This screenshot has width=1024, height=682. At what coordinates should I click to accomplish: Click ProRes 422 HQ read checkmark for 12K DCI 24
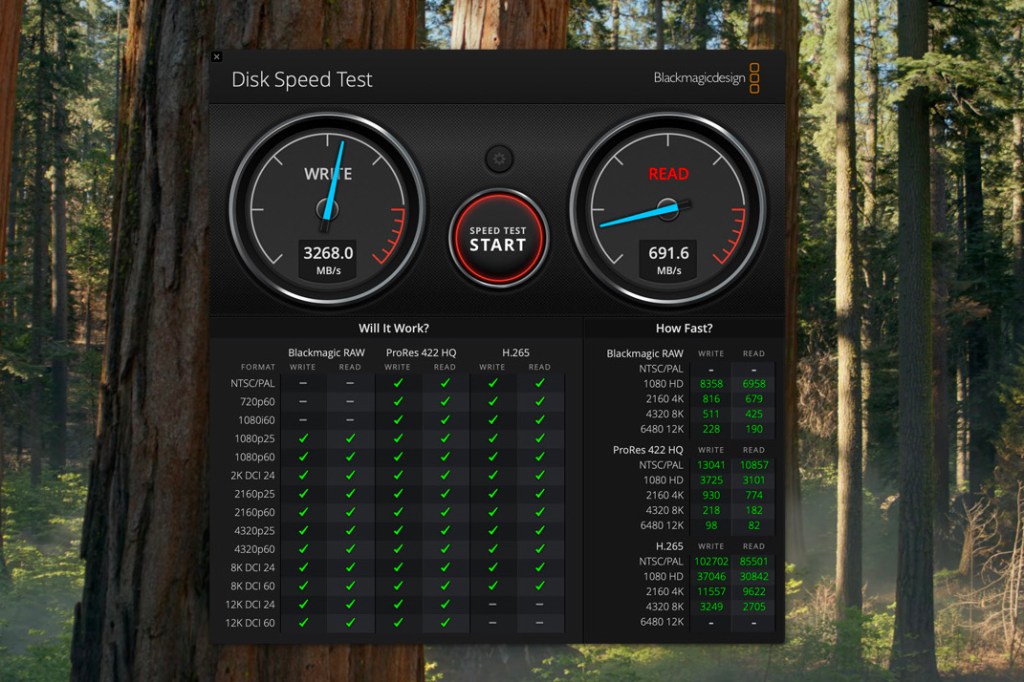click(x=445, y=604)
